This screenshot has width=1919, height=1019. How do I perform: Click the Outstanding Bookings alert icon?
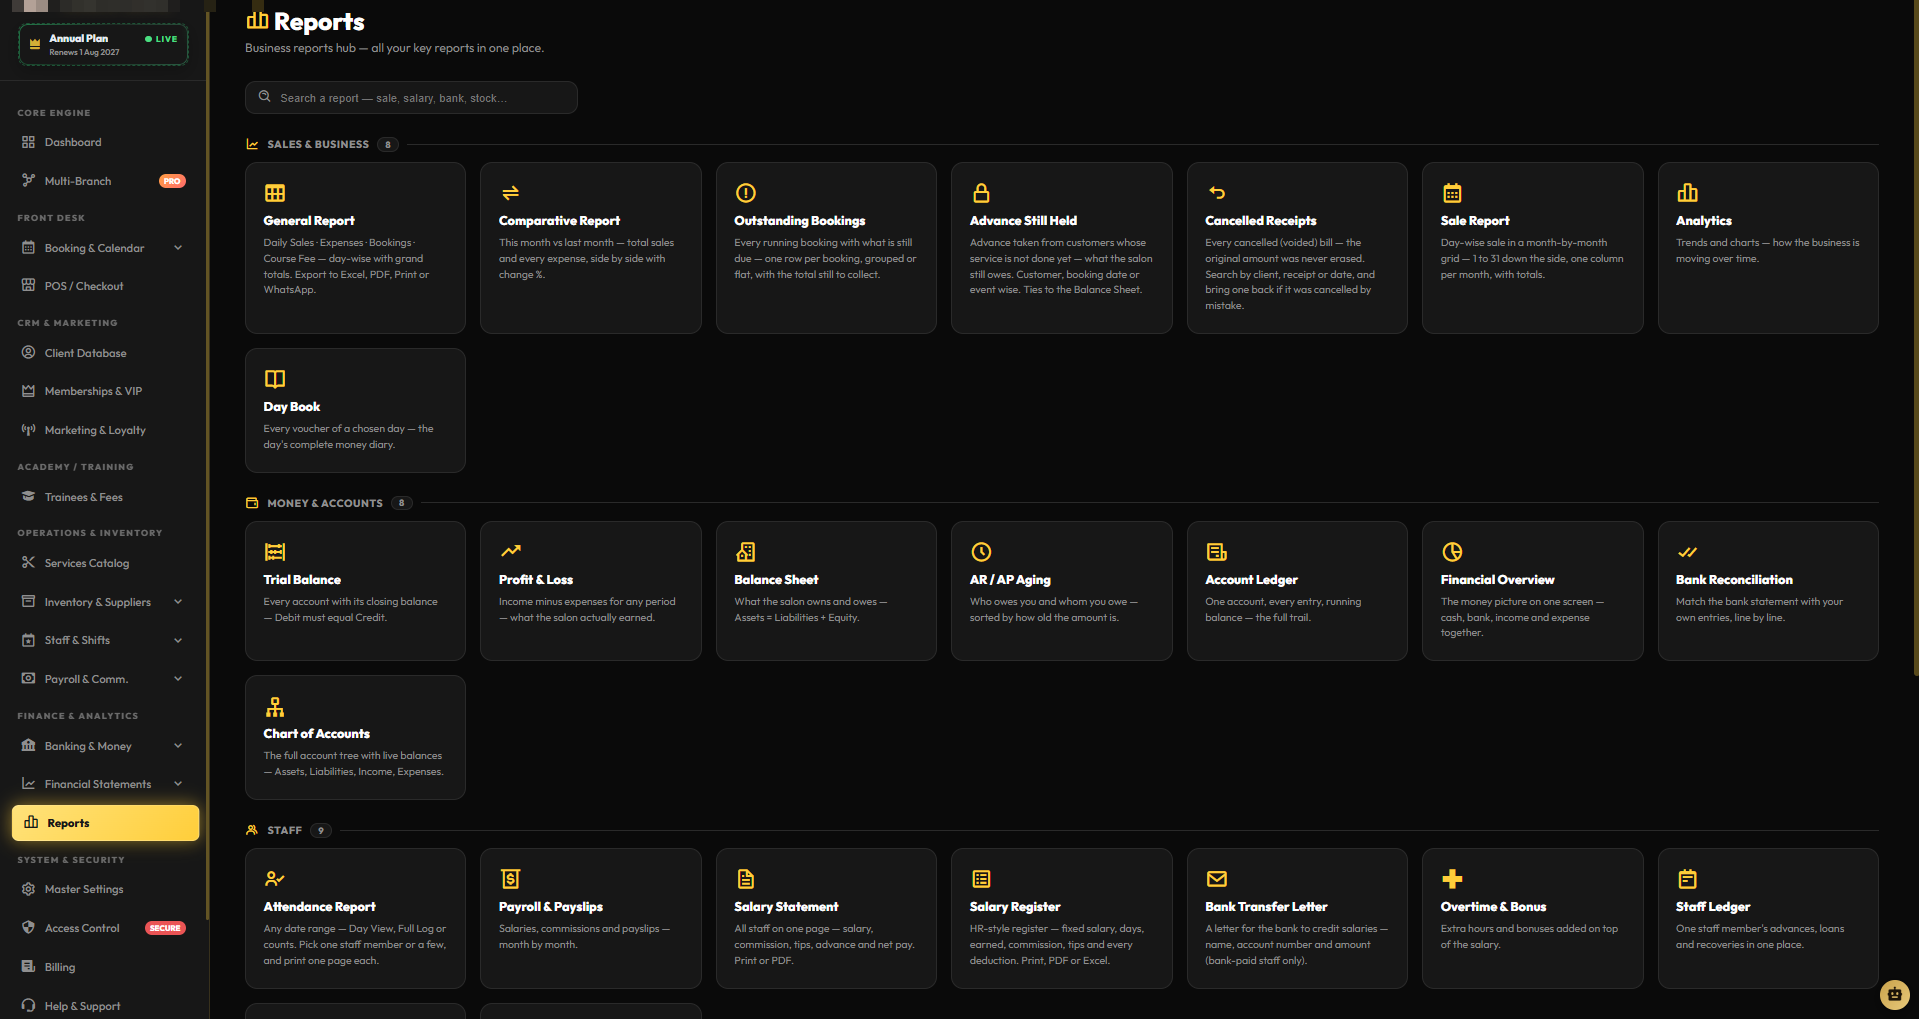[746, 193]
